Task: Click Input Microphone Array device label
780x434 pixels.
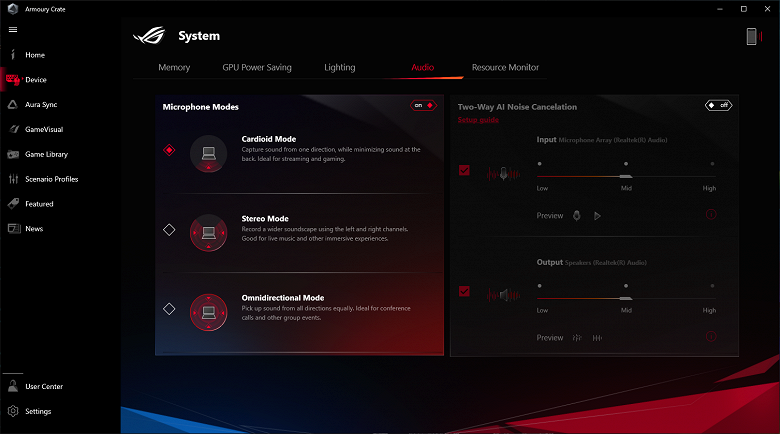Action: [x=613, y=140]
